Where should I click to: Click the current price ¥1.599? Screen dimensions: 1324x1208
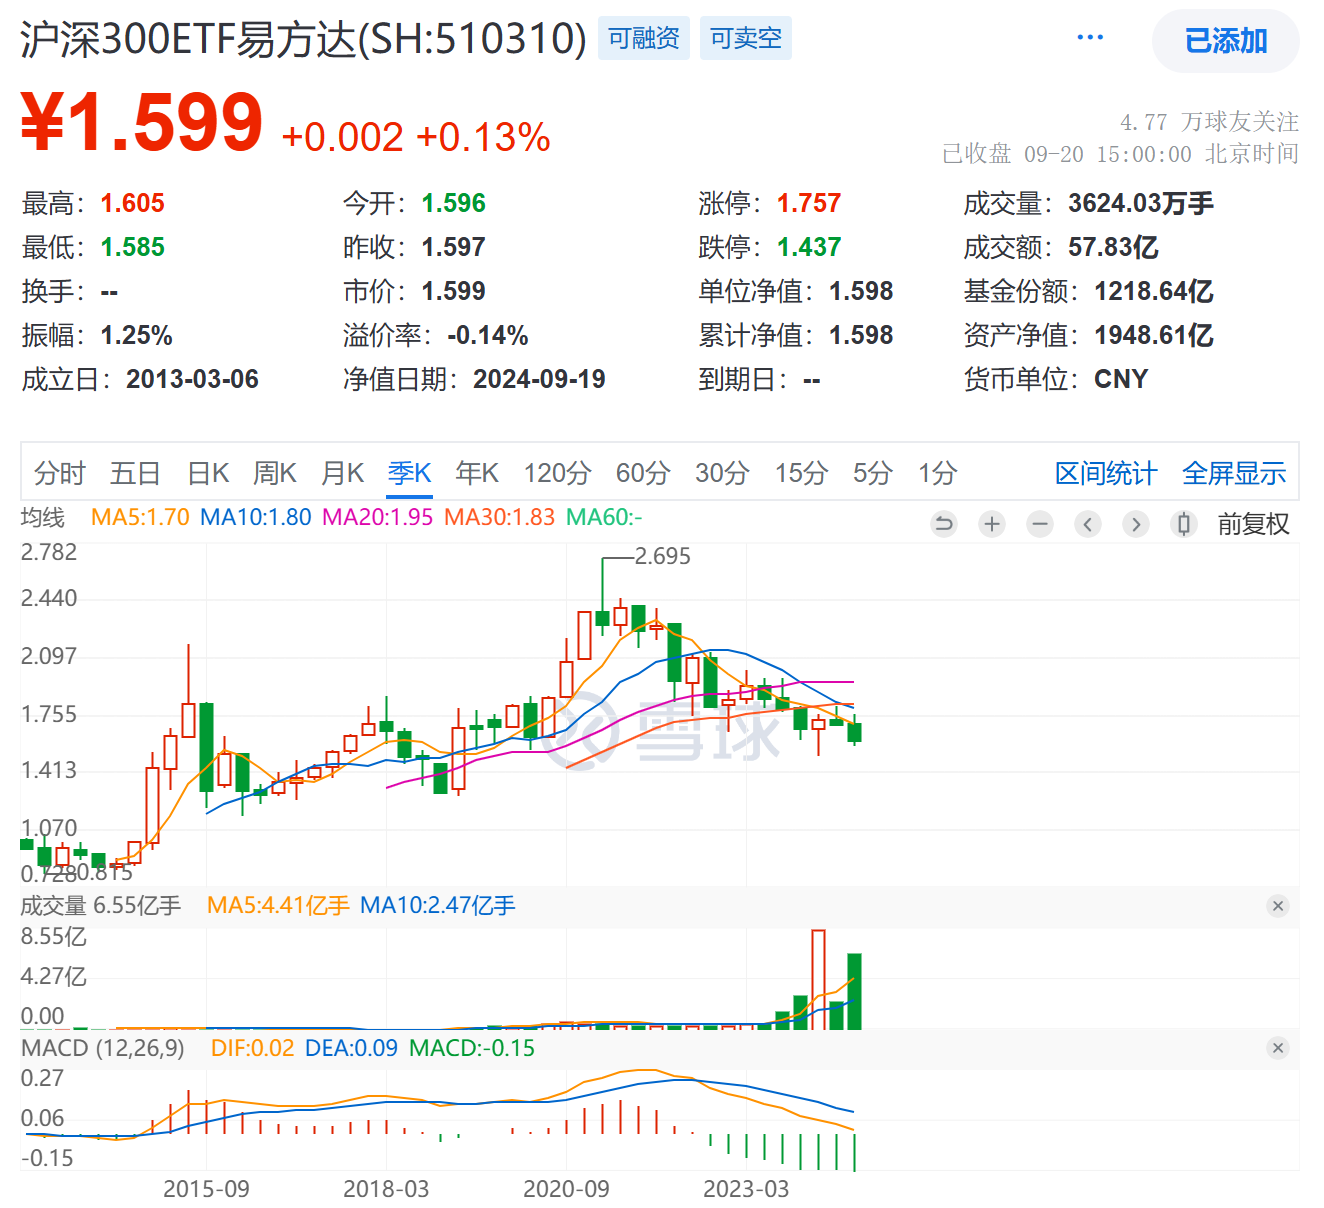click(x=142, y=123)
